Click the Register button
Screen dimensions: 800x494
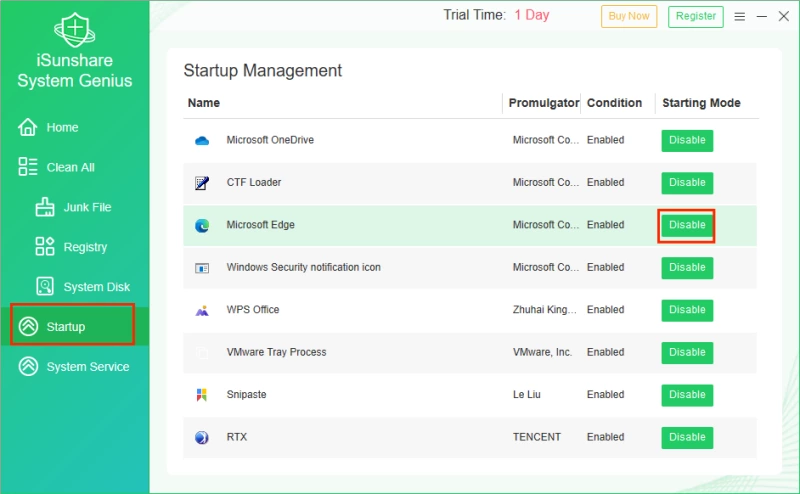coord(695,16)
